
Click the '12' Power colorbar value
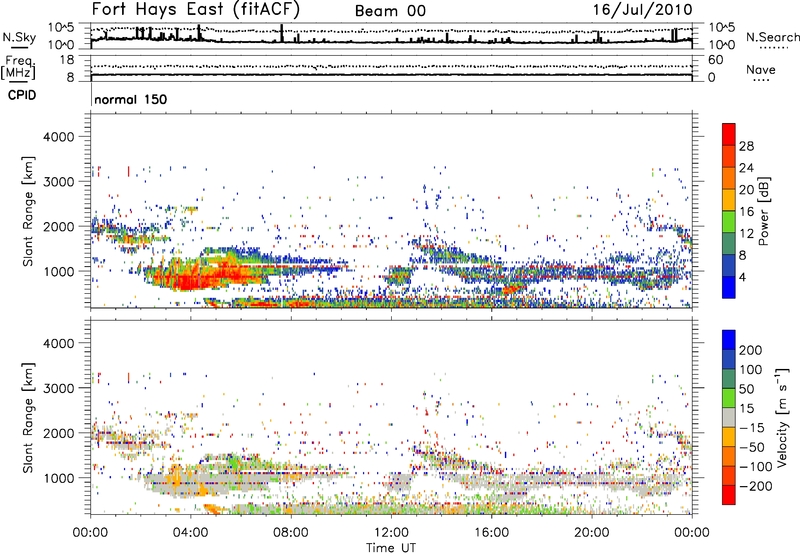(x=746, y=234)
